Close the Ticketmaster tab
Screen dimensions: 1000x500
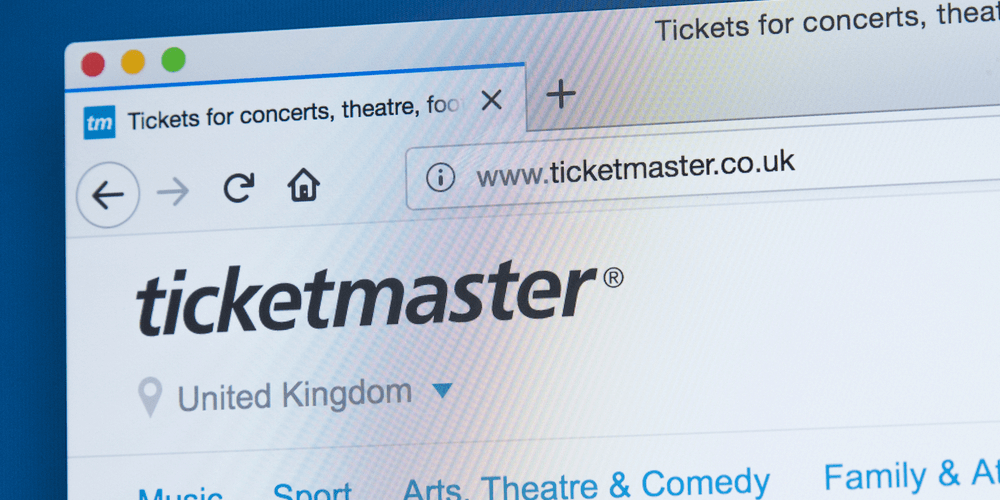tap(491, 100)
